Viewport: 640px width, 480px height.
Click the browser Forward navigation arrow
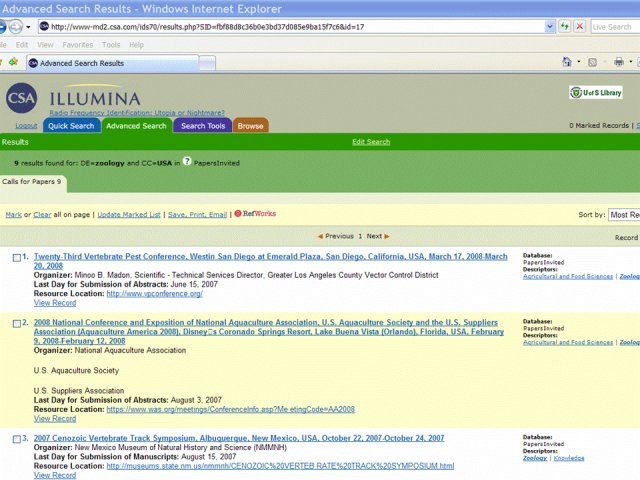[16, 27]
